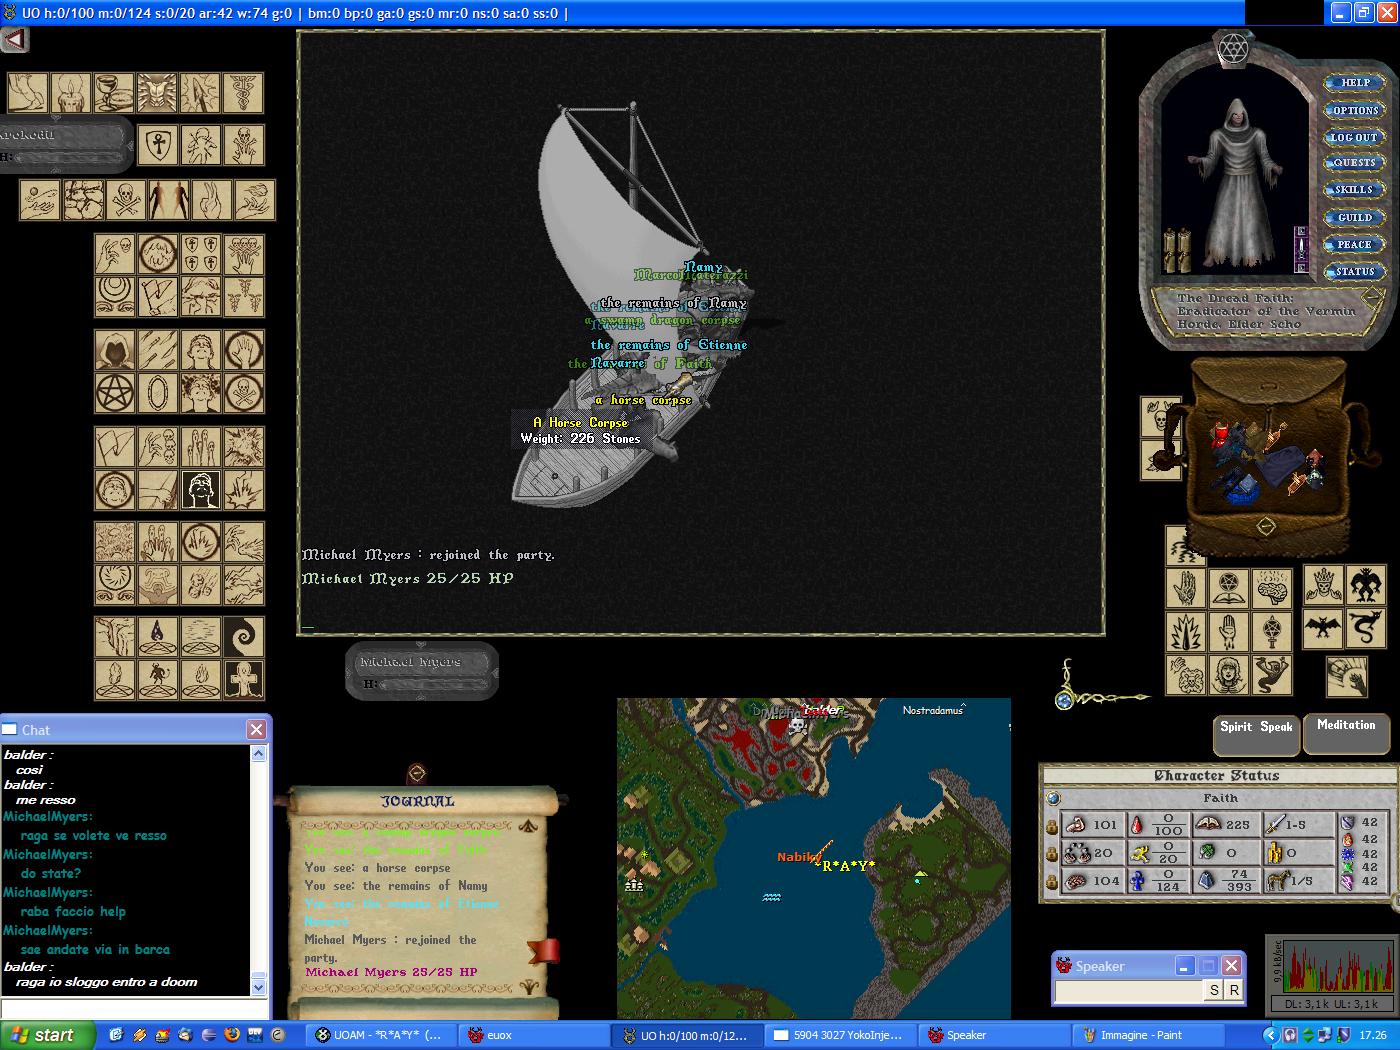The height and width of the screenshot is (1050, 1400).
Task: Select the Wall of Stone spell icon
Action: 83,200
